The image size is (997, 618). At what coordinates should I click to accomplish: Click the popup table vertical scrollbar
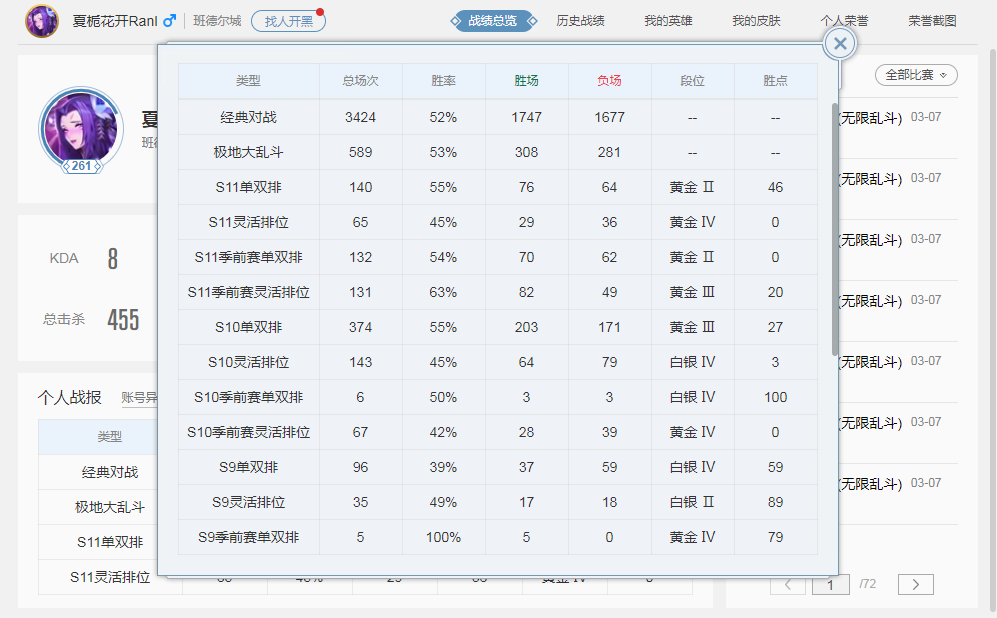pyautogui.click(x=835, y=229)
